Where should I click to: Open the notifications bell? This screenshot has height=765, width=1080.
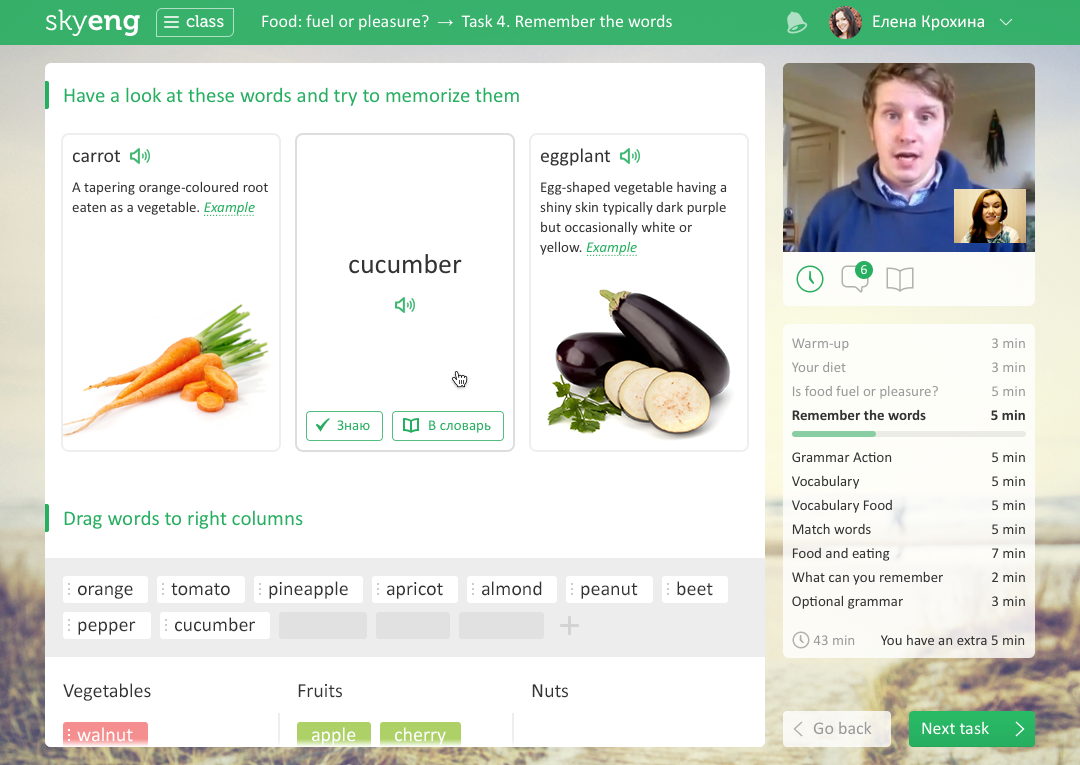click(x=796, y=22)
